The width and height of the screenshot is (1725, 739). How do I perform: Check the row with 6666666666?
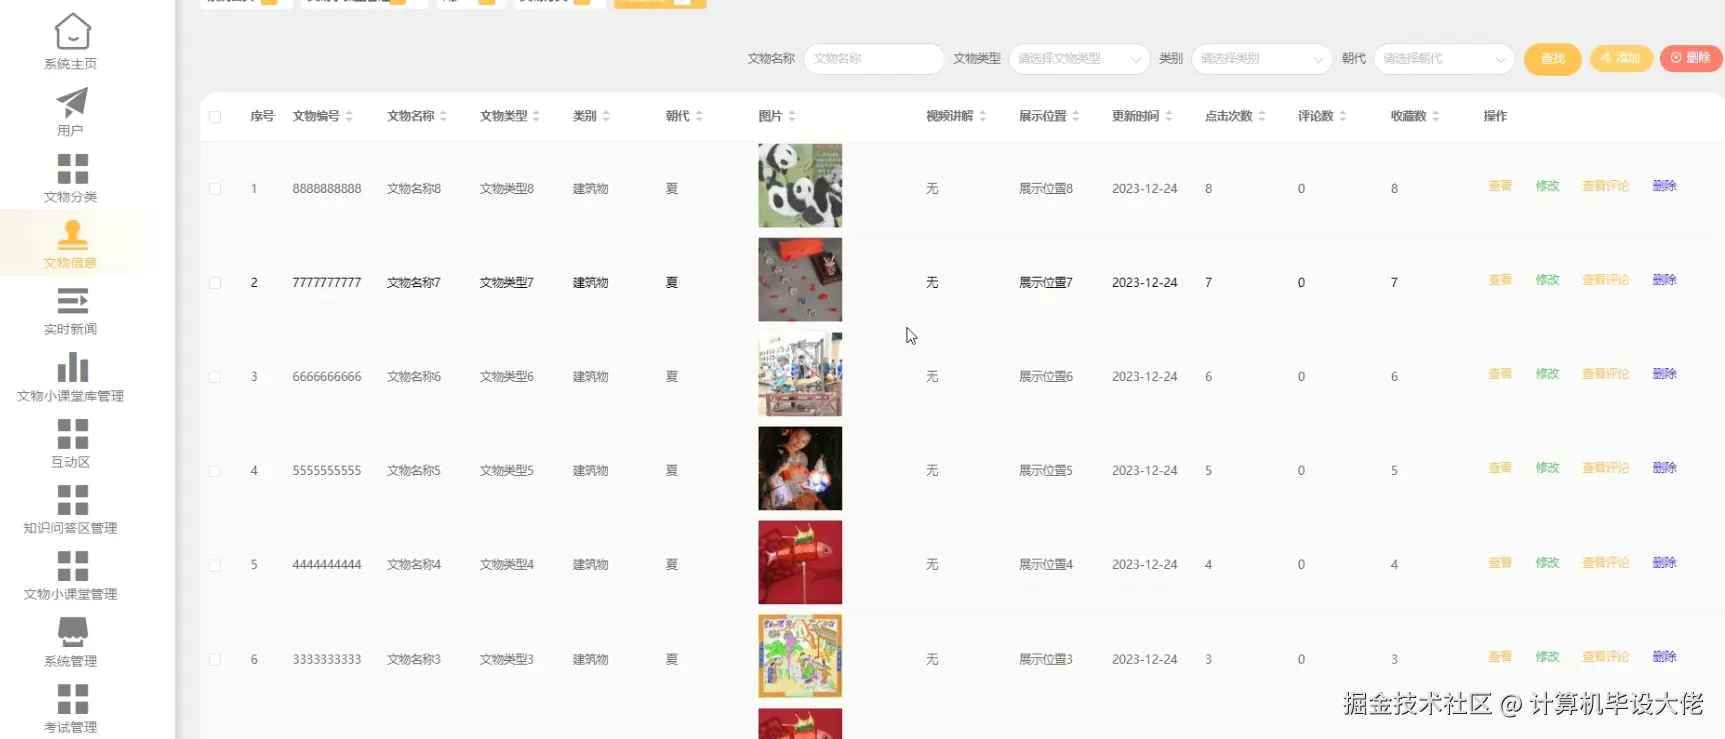tap(215, 377)
